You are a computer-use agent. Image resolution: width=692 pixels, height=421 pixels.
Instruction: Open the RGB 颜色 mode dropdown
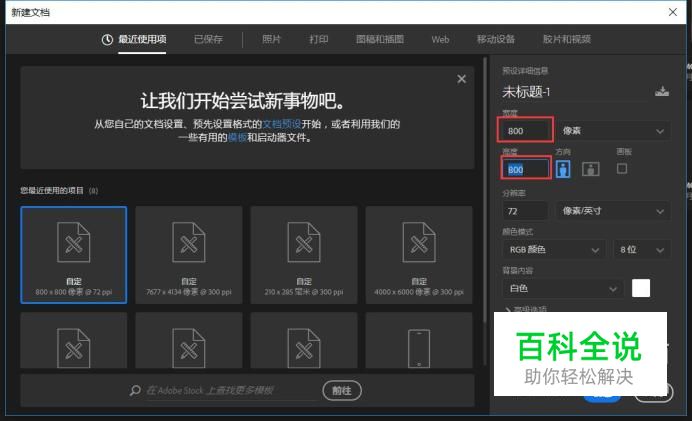coord(554,250)
